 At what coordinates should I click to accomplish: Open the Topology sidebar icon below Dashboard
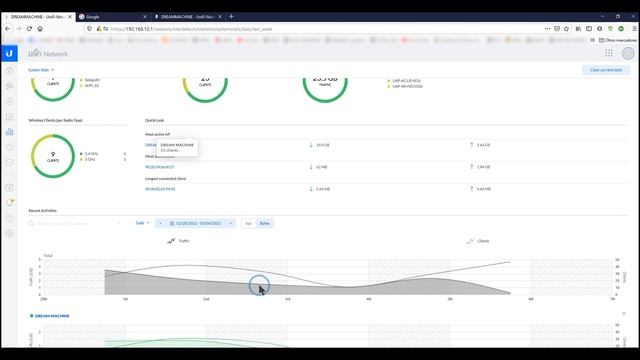[x=9, y=86]
